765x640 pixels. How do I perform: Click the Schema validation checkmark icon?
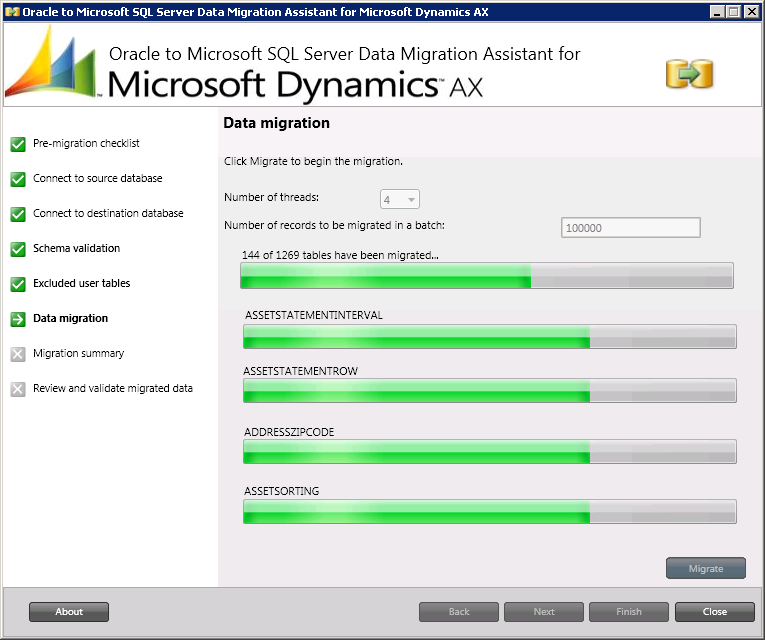18,249
